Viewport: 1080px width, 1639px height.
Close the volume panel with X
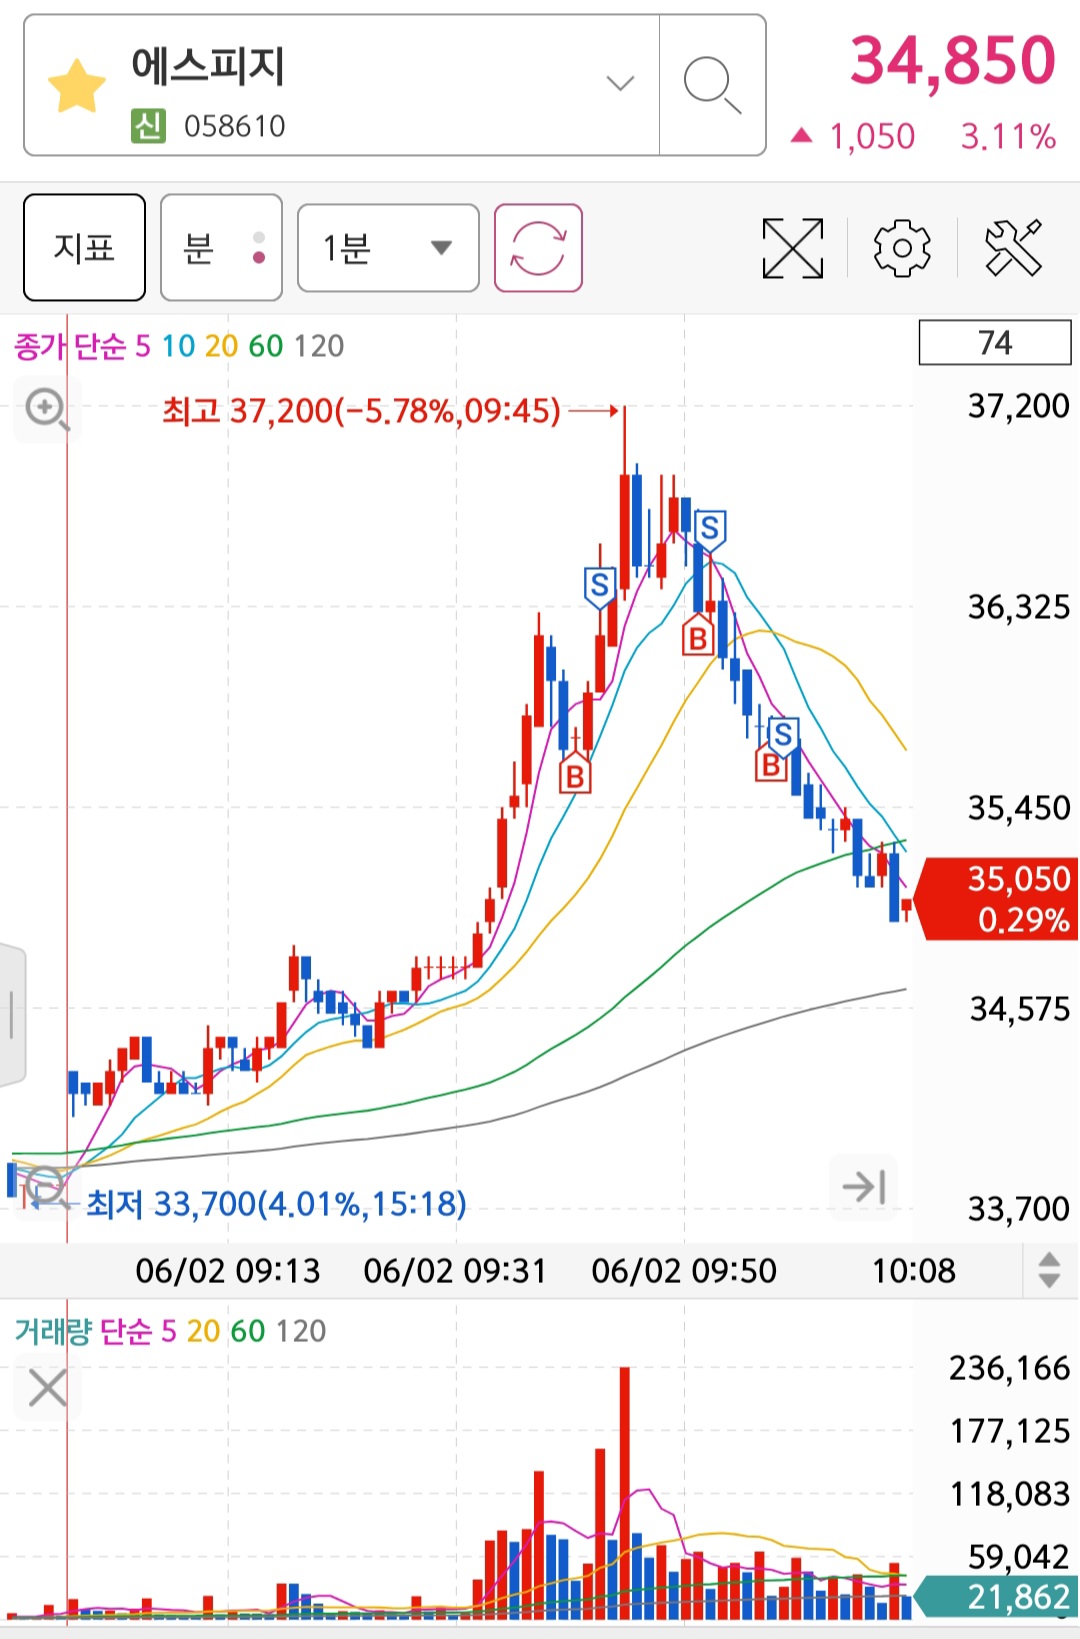click(x=47, y=1389)
